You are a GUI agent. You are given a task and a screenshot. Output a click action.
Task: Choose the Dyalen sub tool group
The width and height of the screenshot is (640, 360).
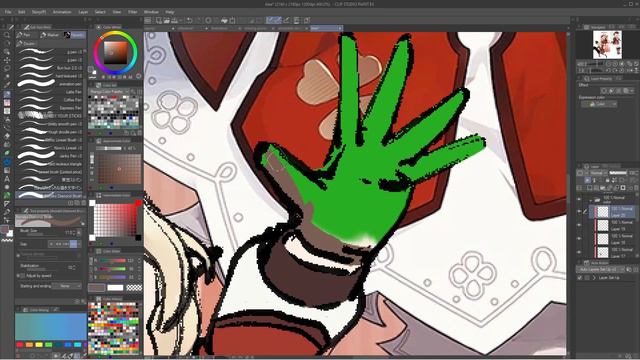[x=27, y=43]
